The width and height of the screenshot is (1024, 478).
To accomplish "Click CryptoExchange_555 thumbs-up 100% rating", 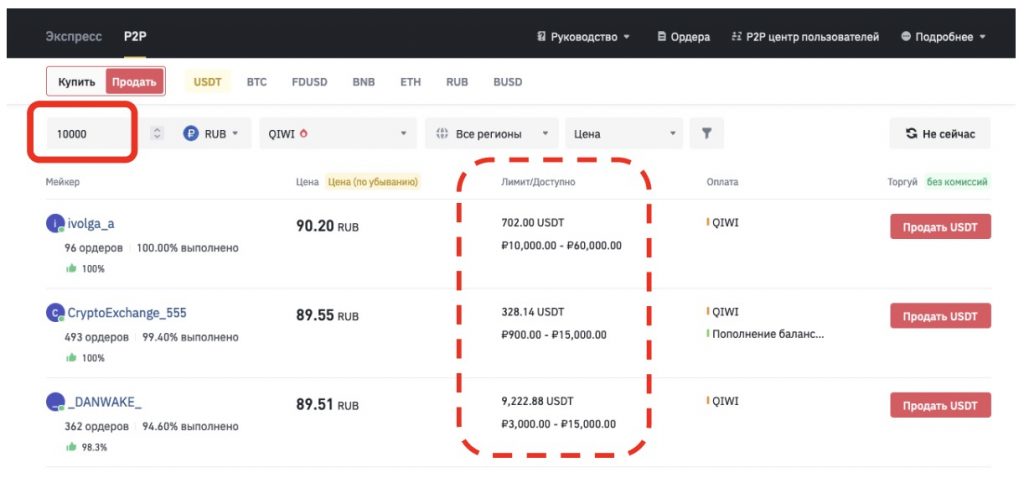I will (x=86, y=358).
